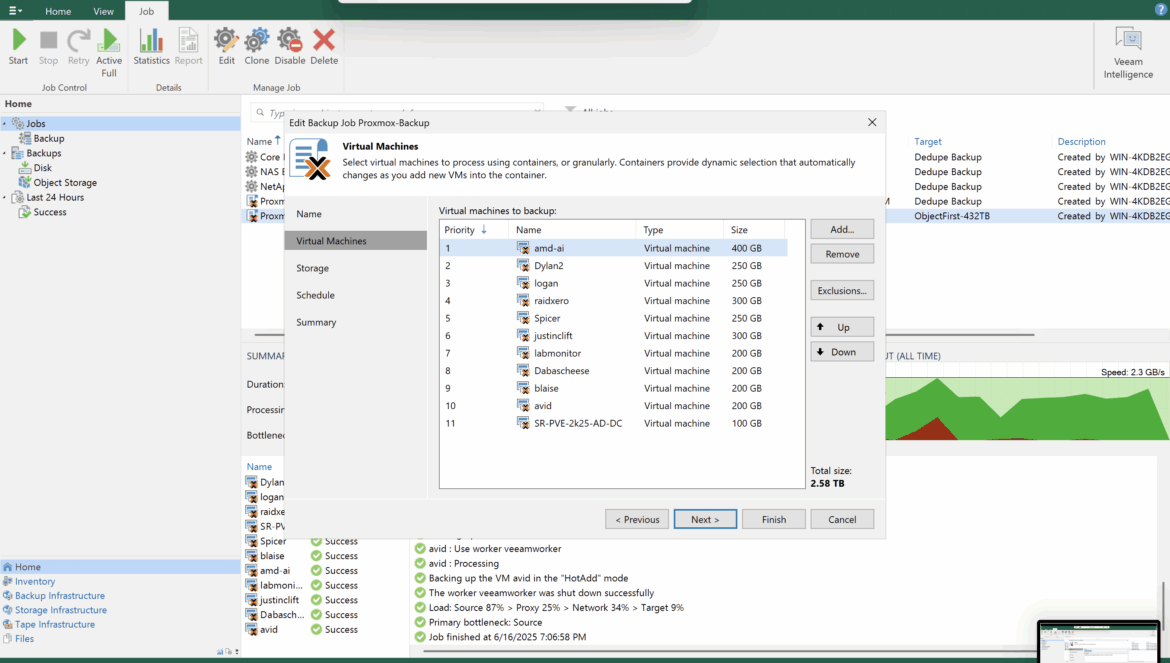Move selected VM Up in priority
Viewport: 1170px width, 663px height.
click(x=842, y=327)
